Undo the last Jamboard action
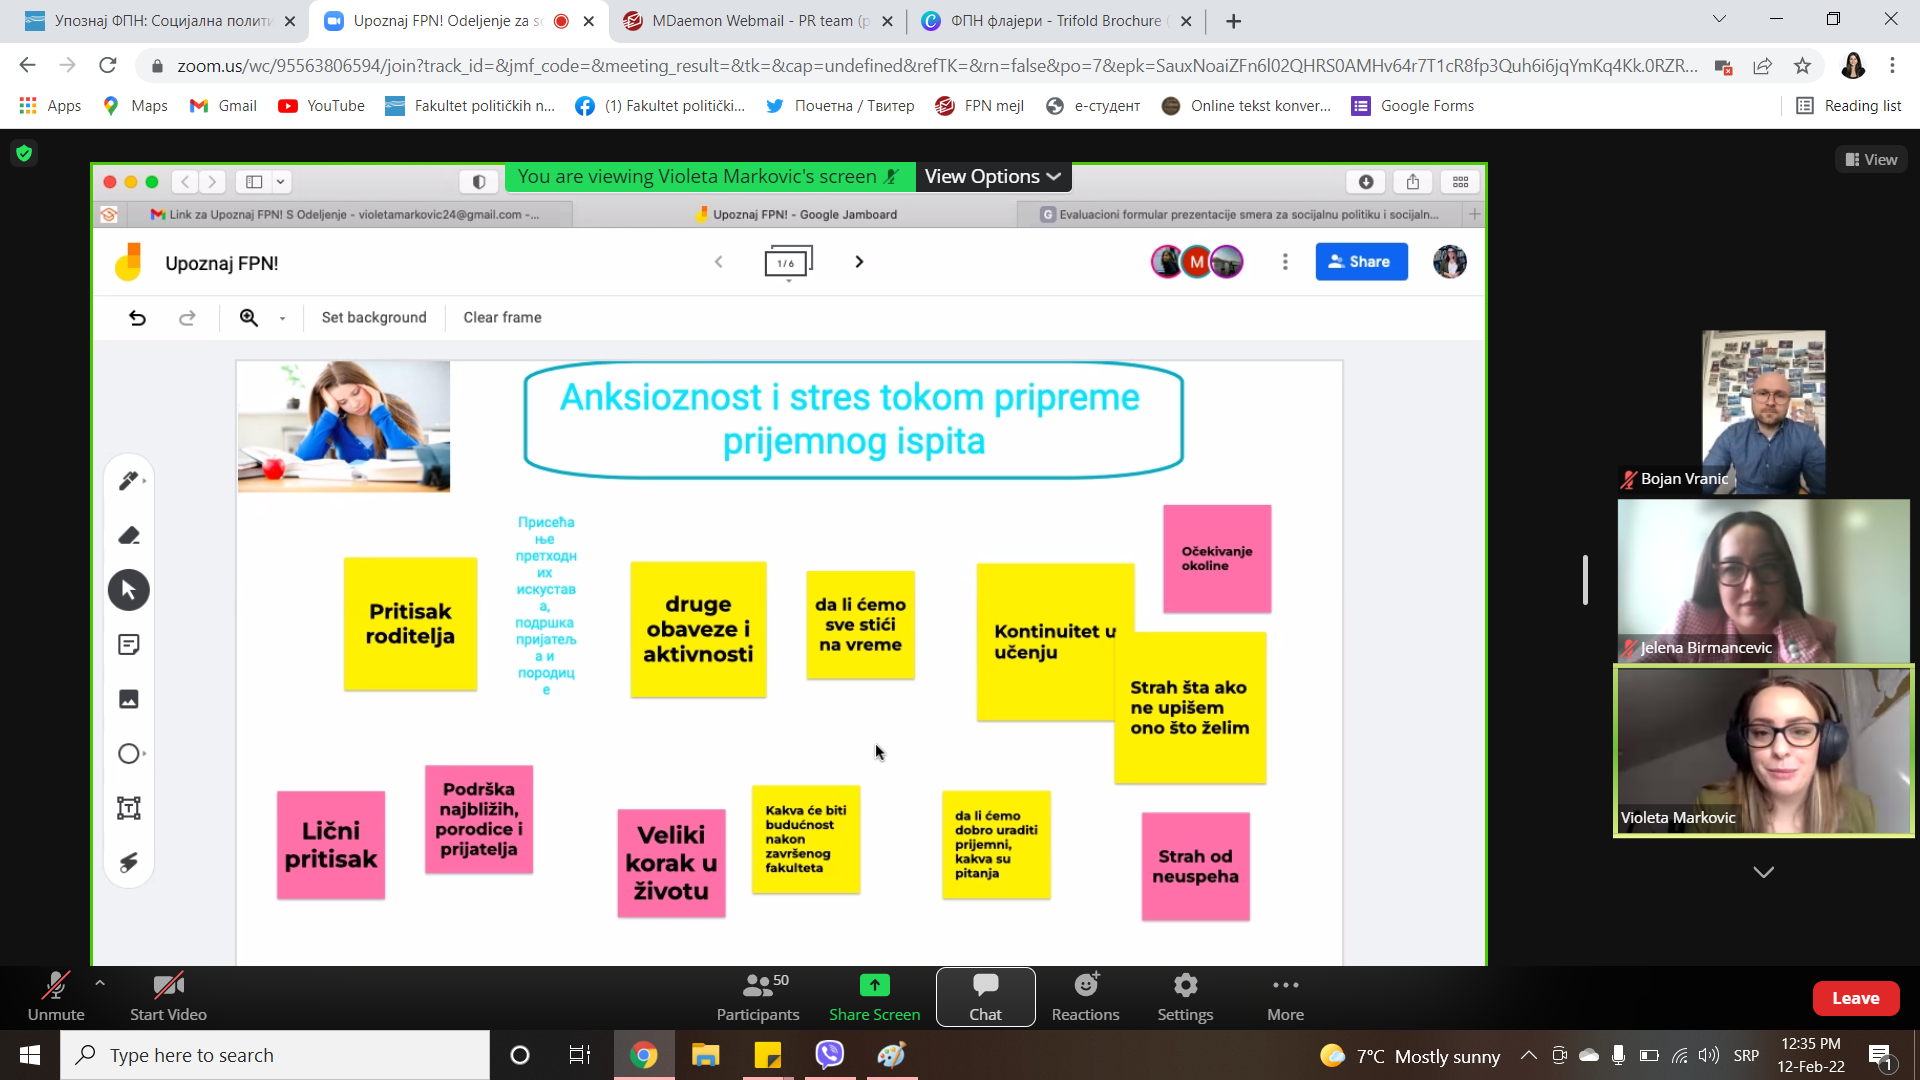The image size is (1920, 1080). (x=138, y=318)
